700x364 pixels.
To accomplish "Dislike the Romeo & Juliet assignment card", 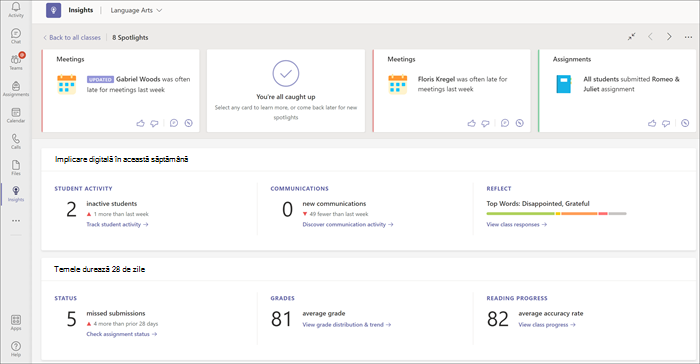I will pos(666,123).
